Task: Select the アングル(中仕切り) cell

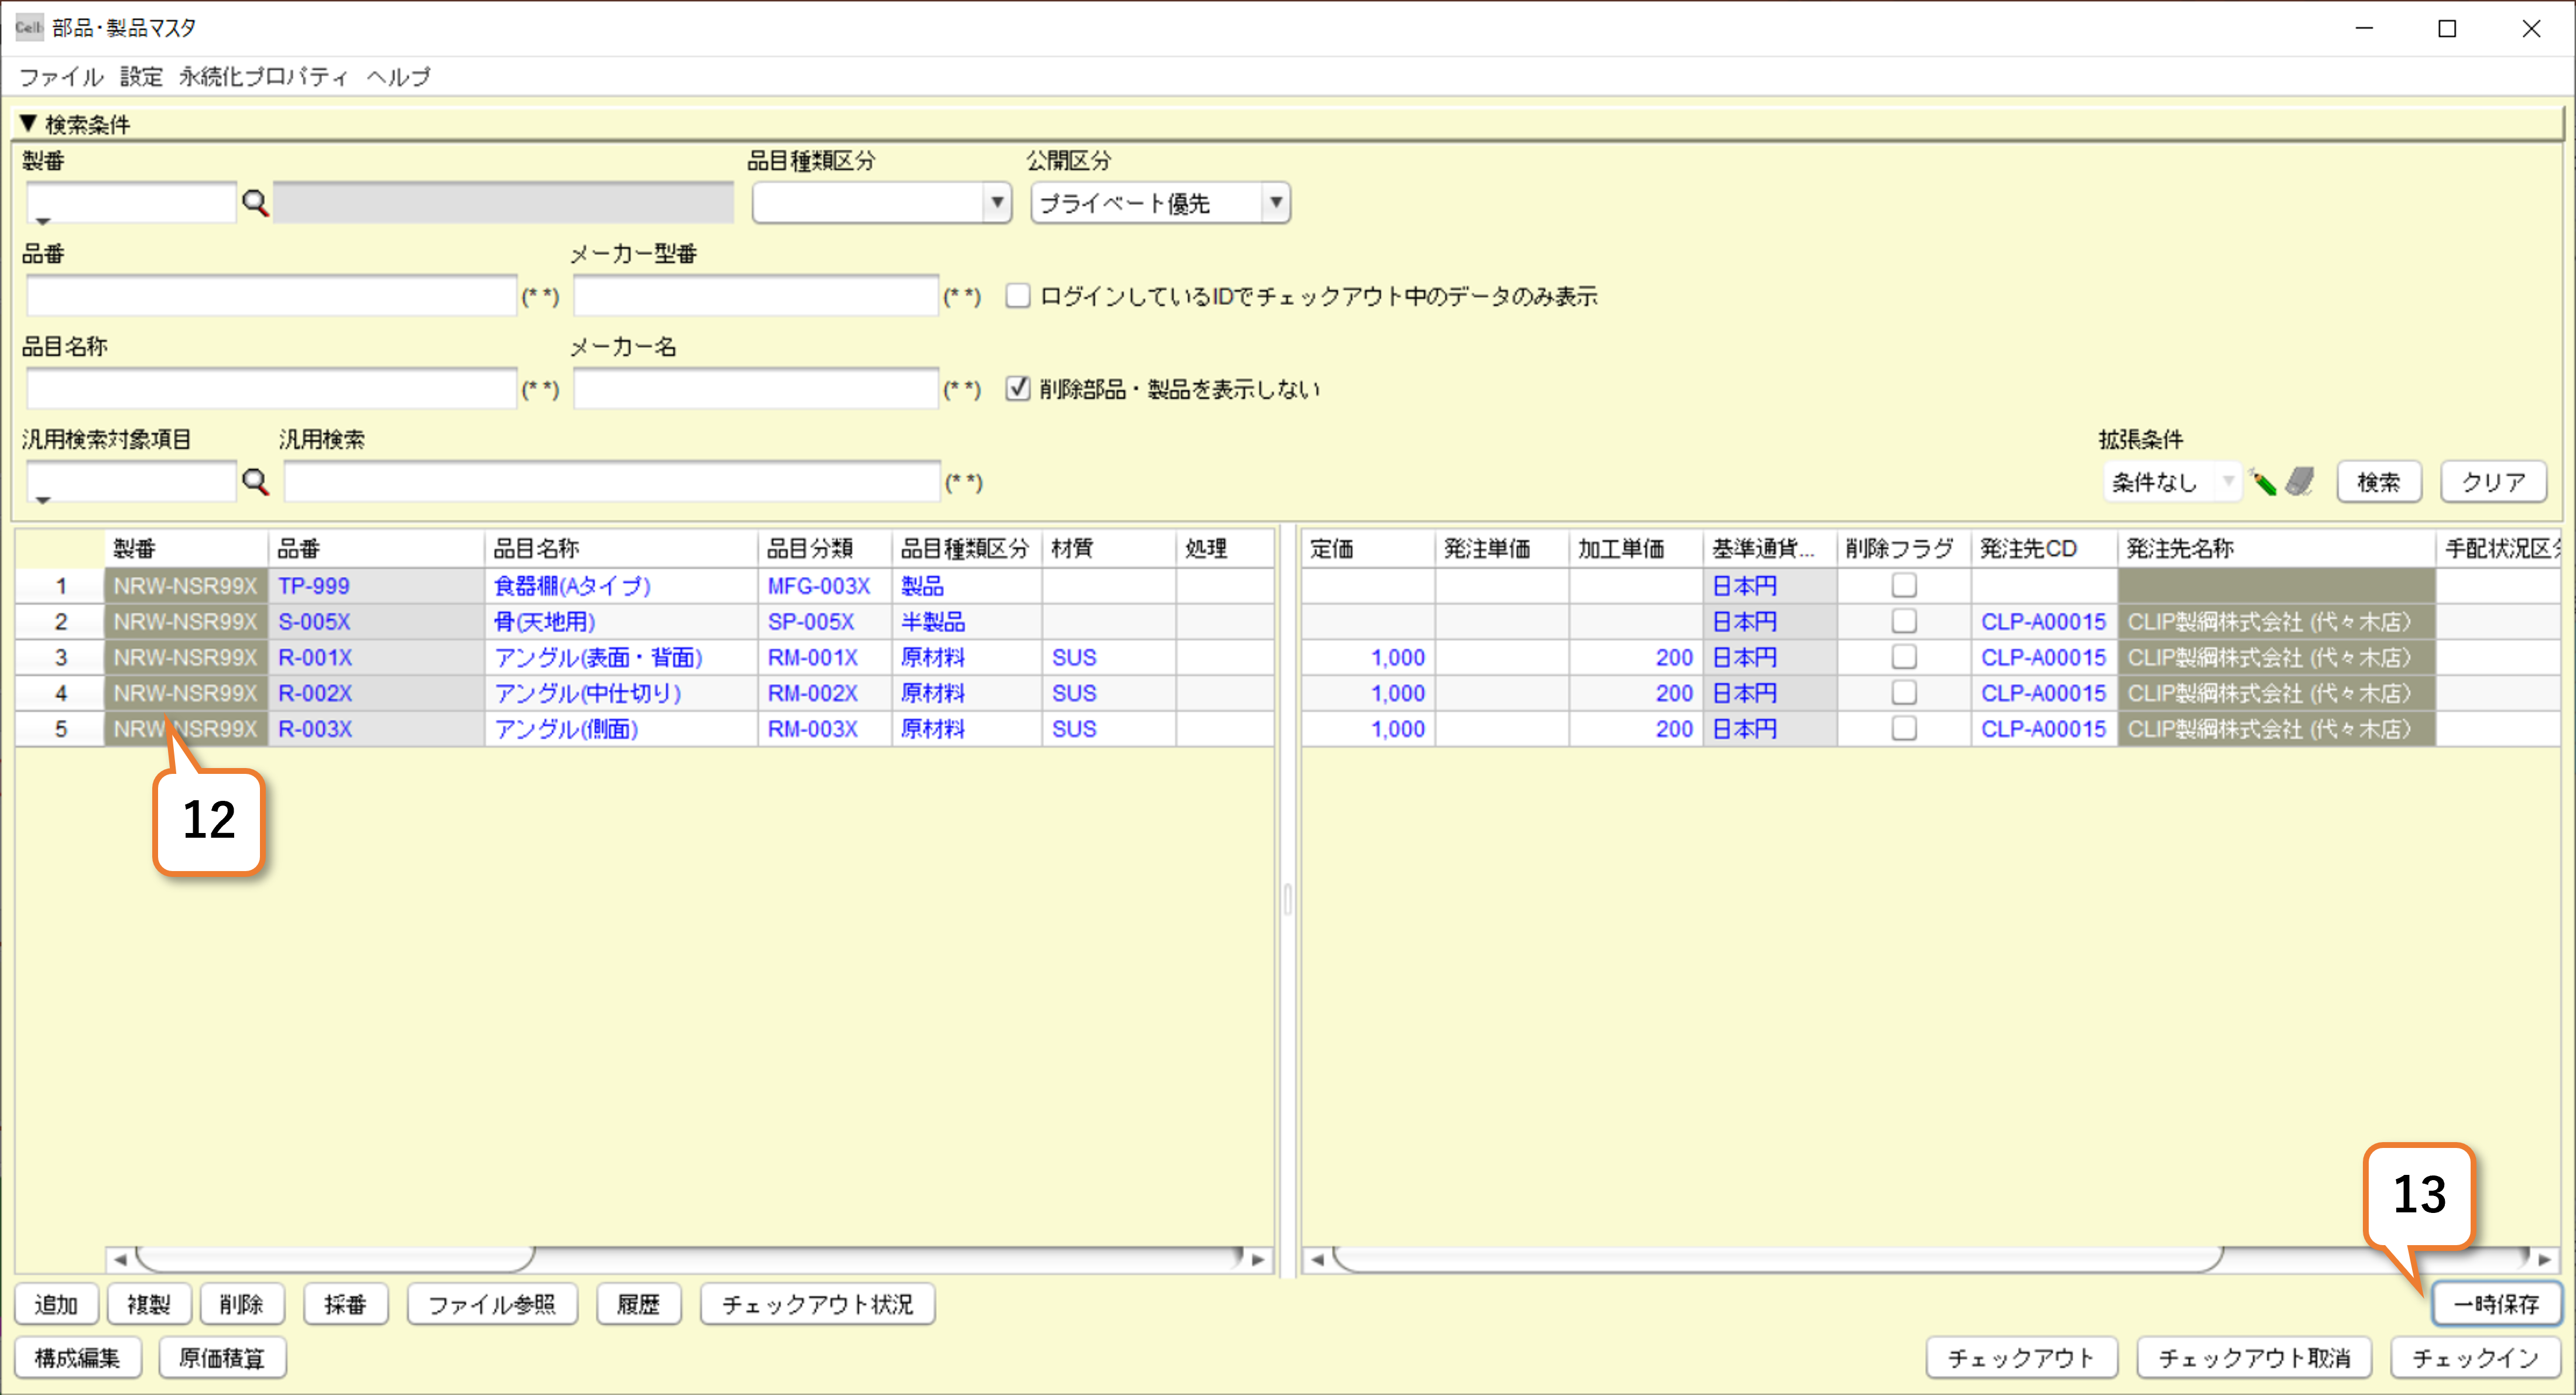Action: pos(621,694)
